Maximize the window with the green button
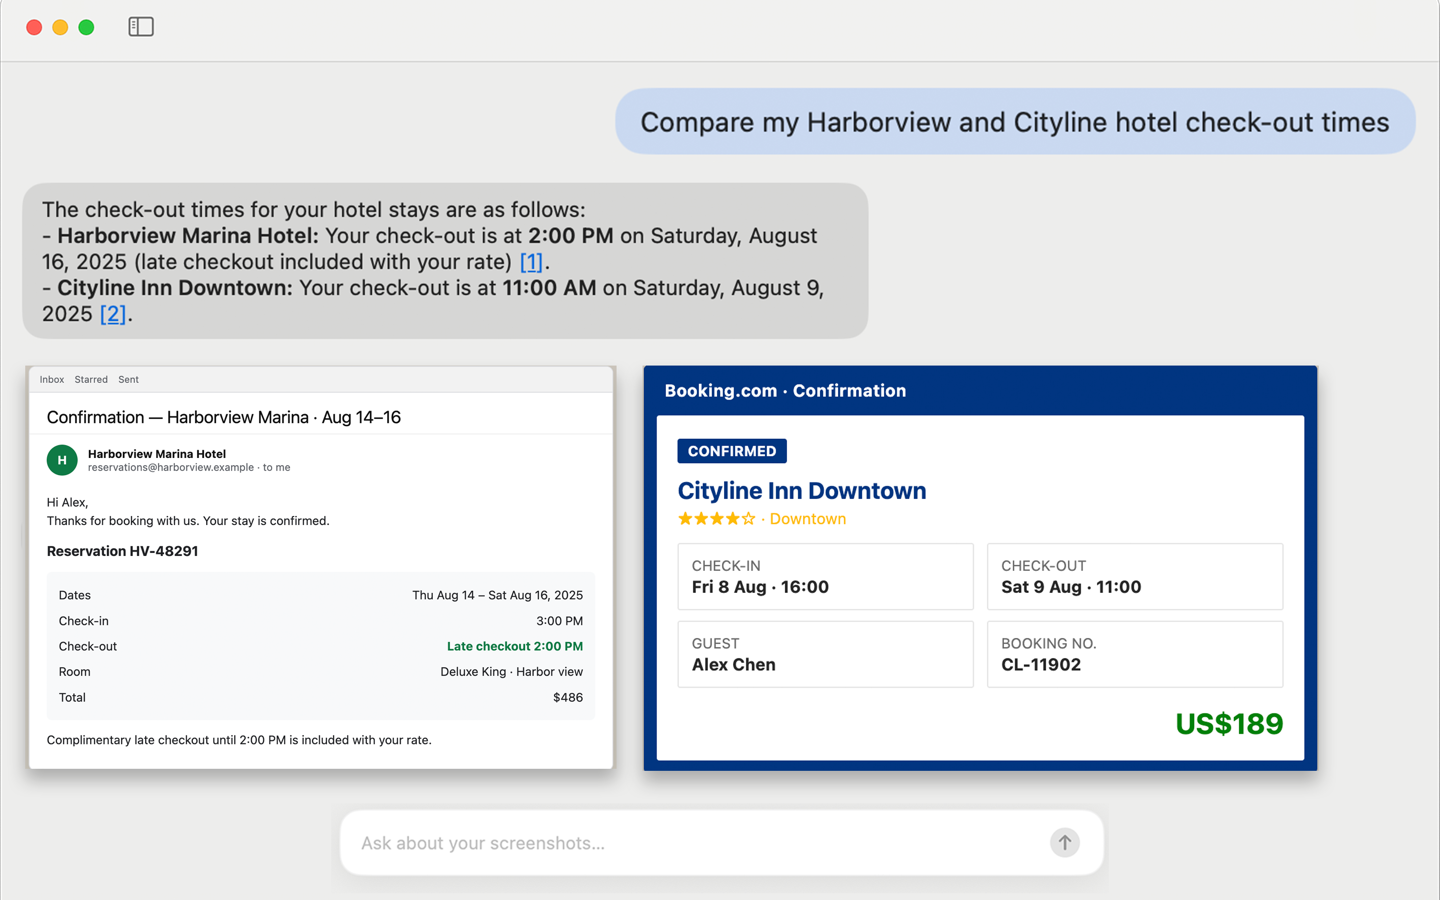 click(86, 27)
